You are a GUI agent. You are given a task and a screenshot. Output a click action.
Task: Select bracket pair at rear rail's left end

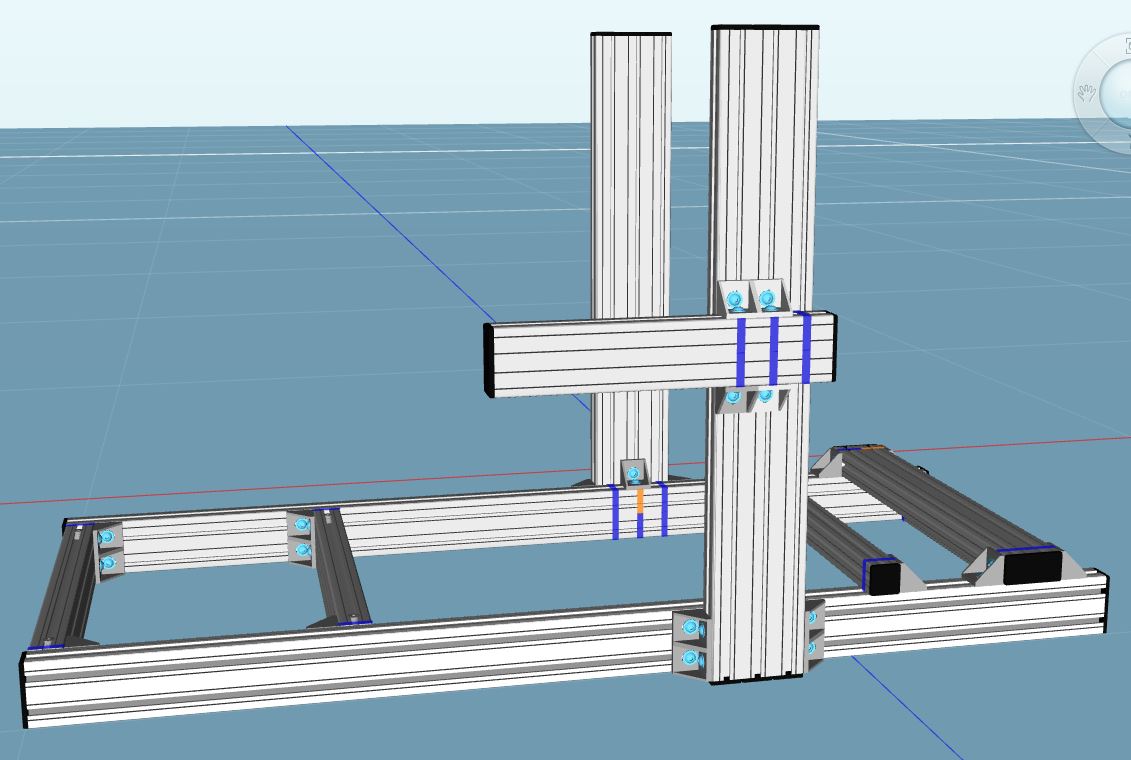point(108,549)
